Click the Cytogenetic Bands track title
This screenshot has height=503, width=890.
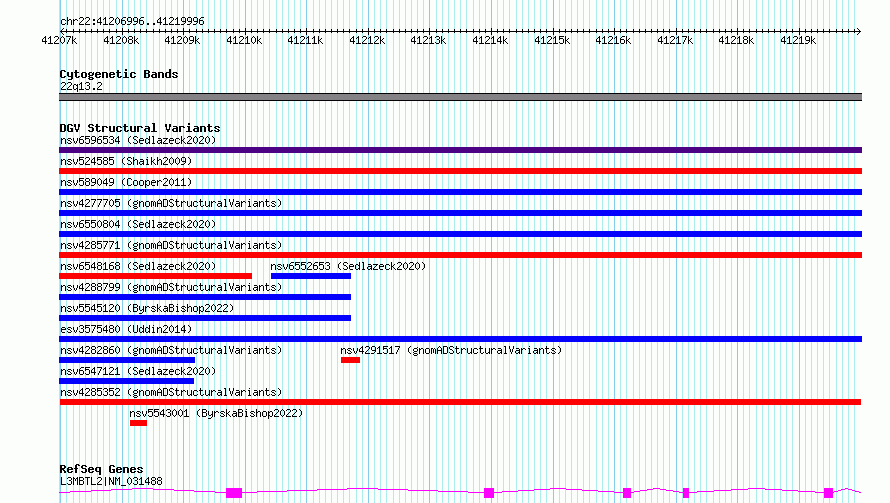(119, 74)
